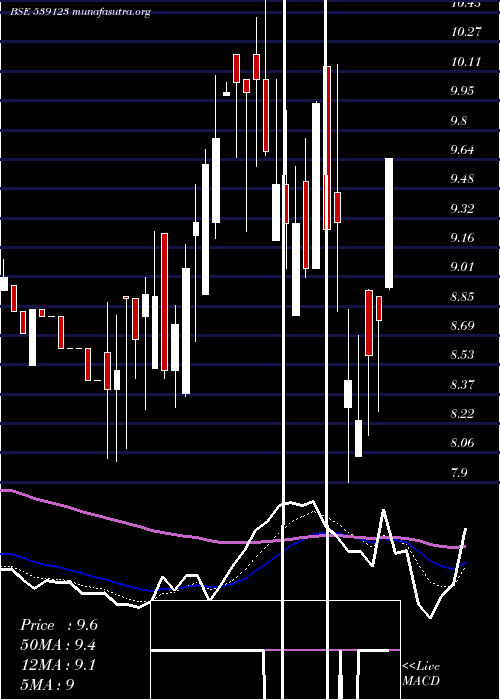Viewport: 500px width, 700px height.
Task: Select the 12MA : 9.1 readout
Action: 58,664
